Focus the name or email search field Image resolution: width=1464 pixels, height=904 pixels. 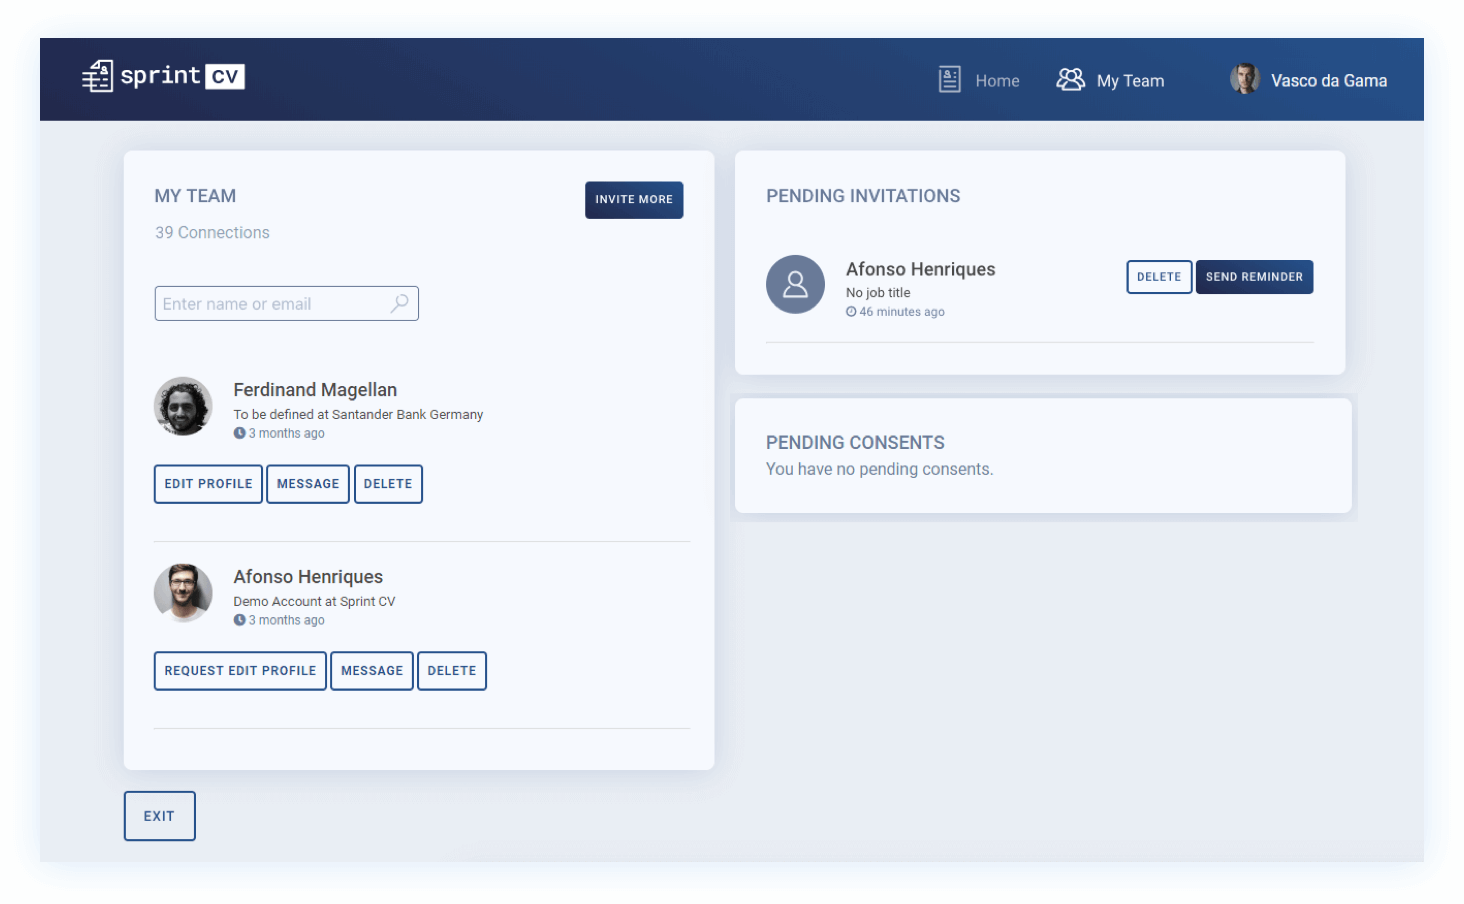(x=272, y=304)
